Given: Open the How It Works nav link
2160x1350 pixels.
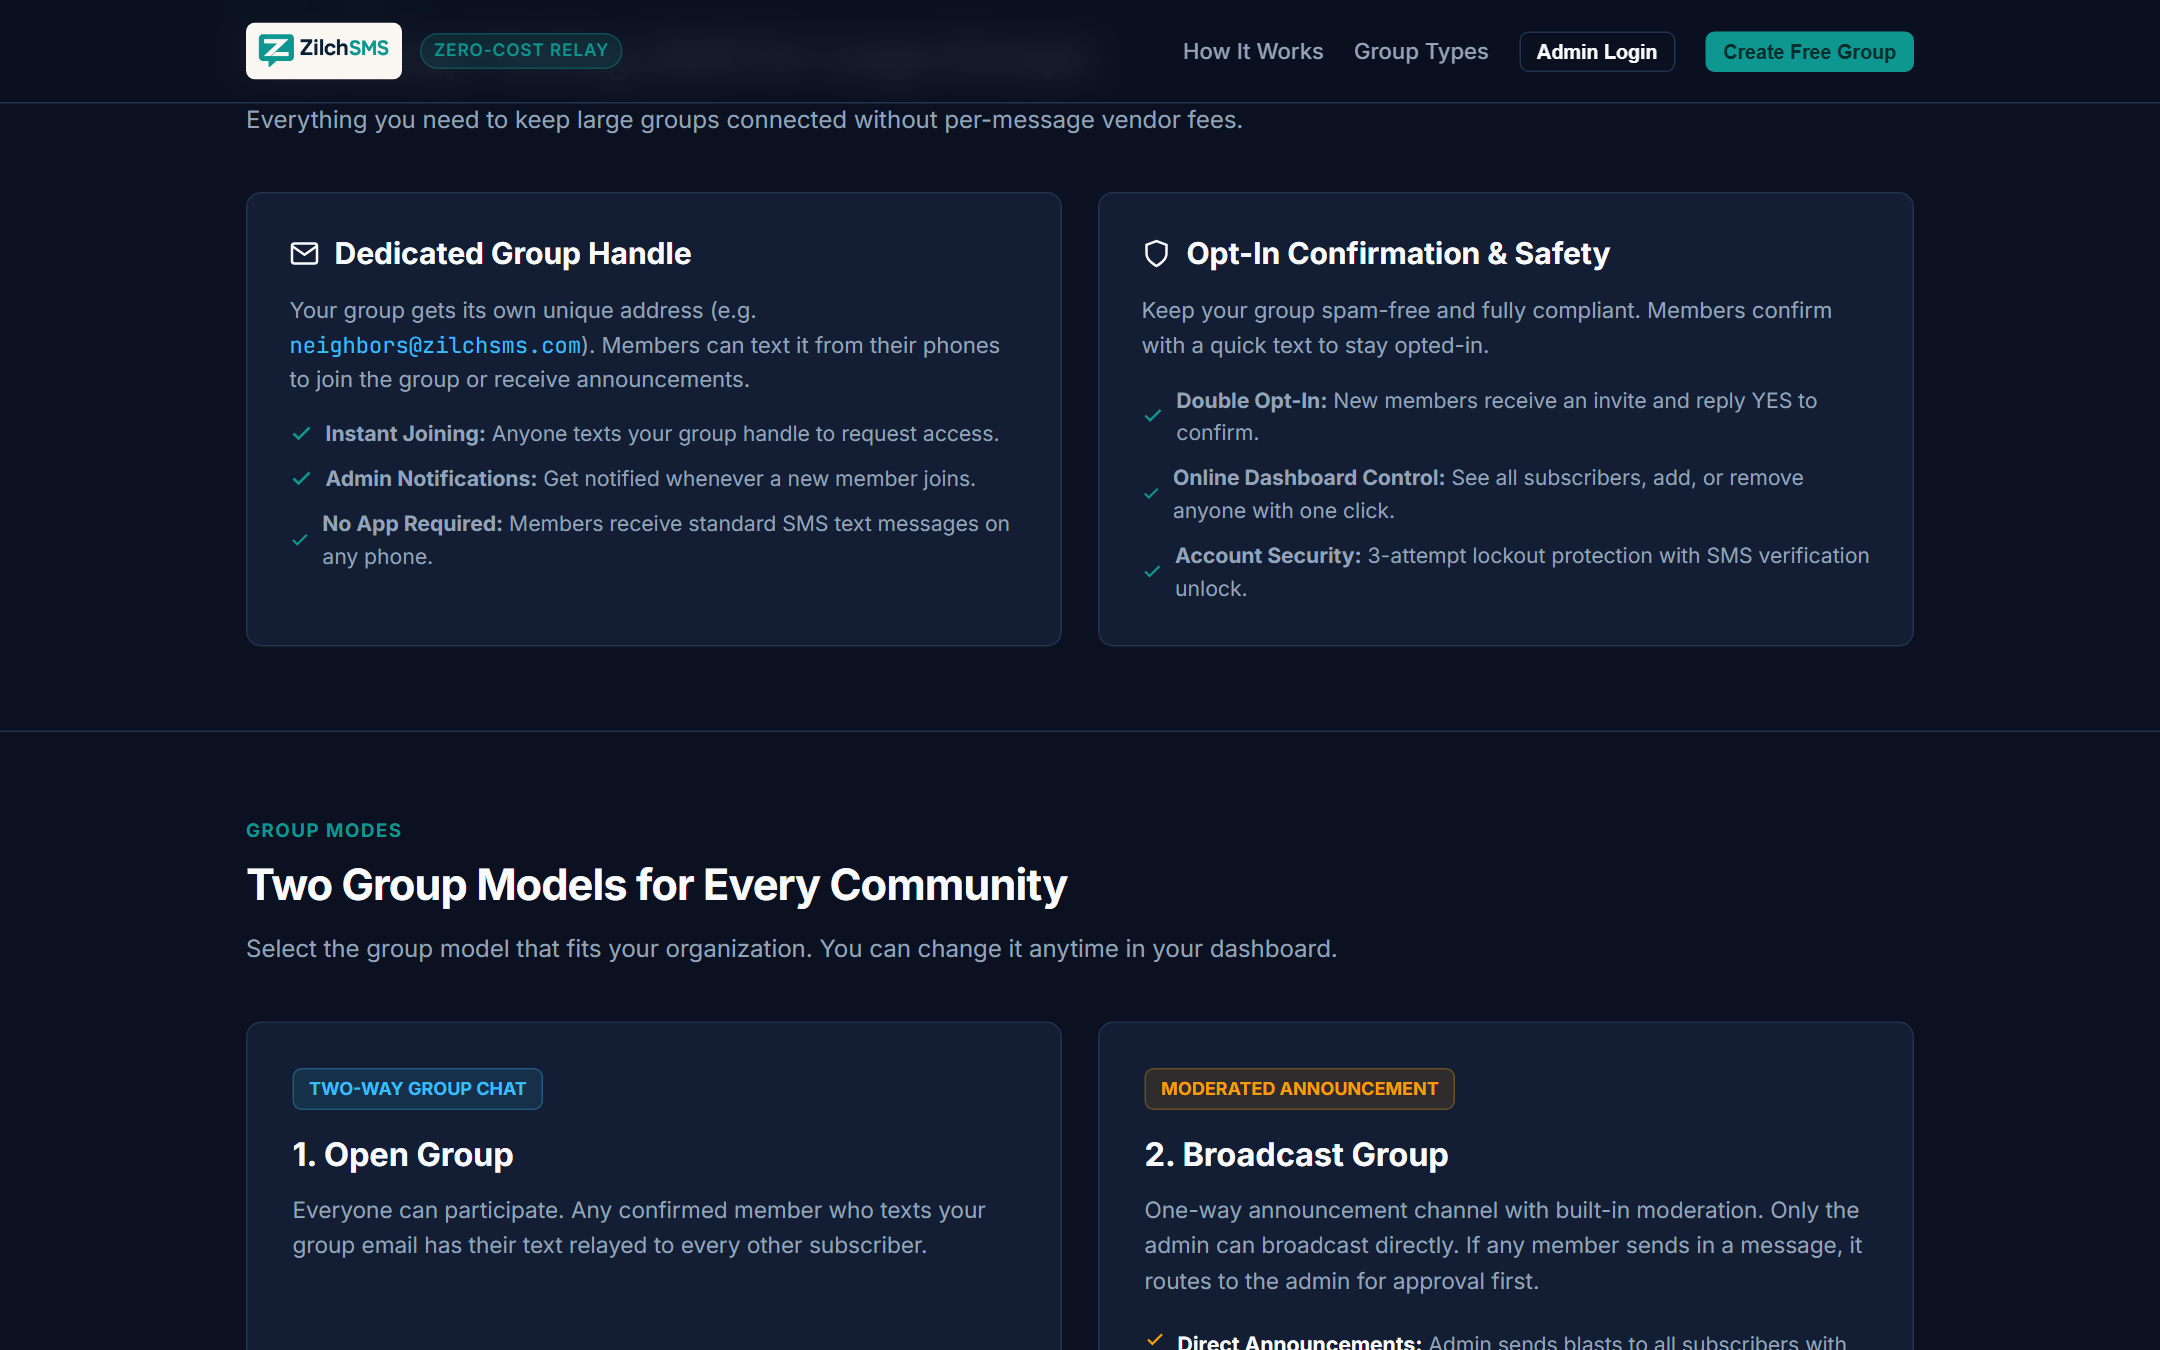Looking at the screenshot, I should tap(1252, 52).
